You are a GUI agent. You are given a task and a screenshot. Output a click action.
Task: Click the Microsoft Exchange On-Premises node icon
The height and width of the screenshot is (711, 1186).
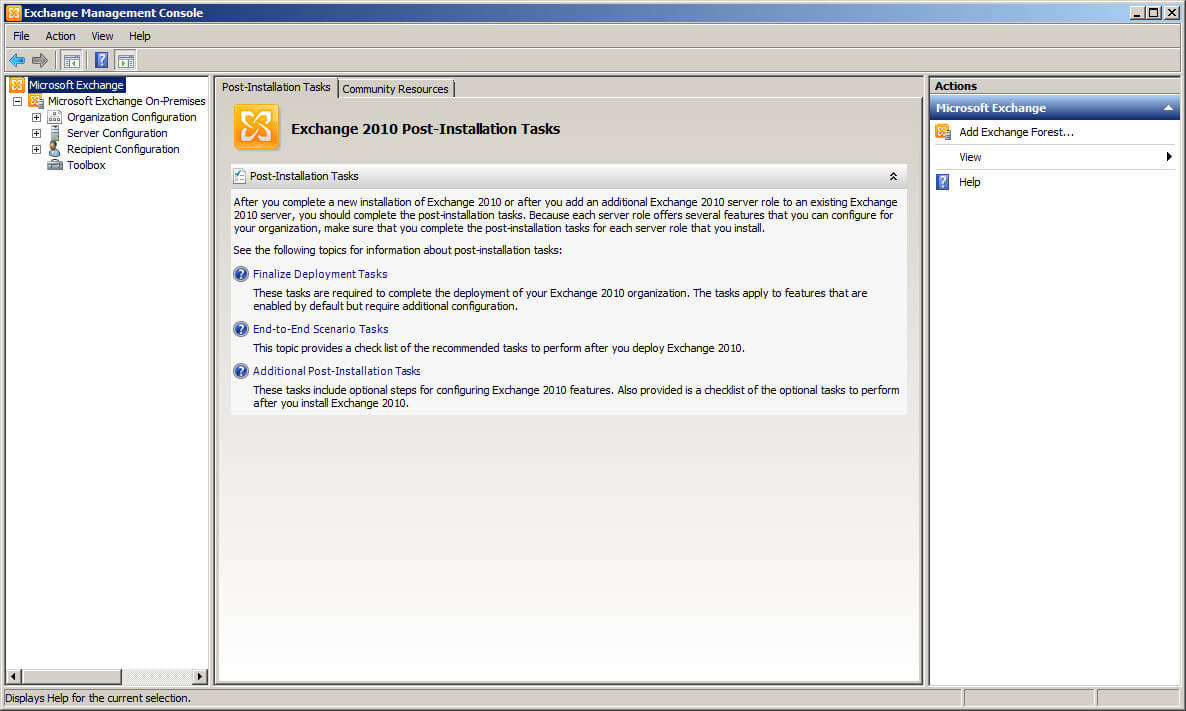click(x=36, y=101)
